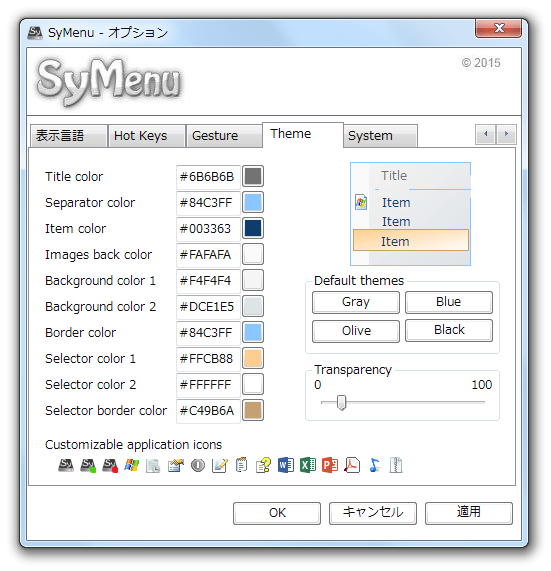Open the System tab
551x571 pixels.
coord(380,135)
